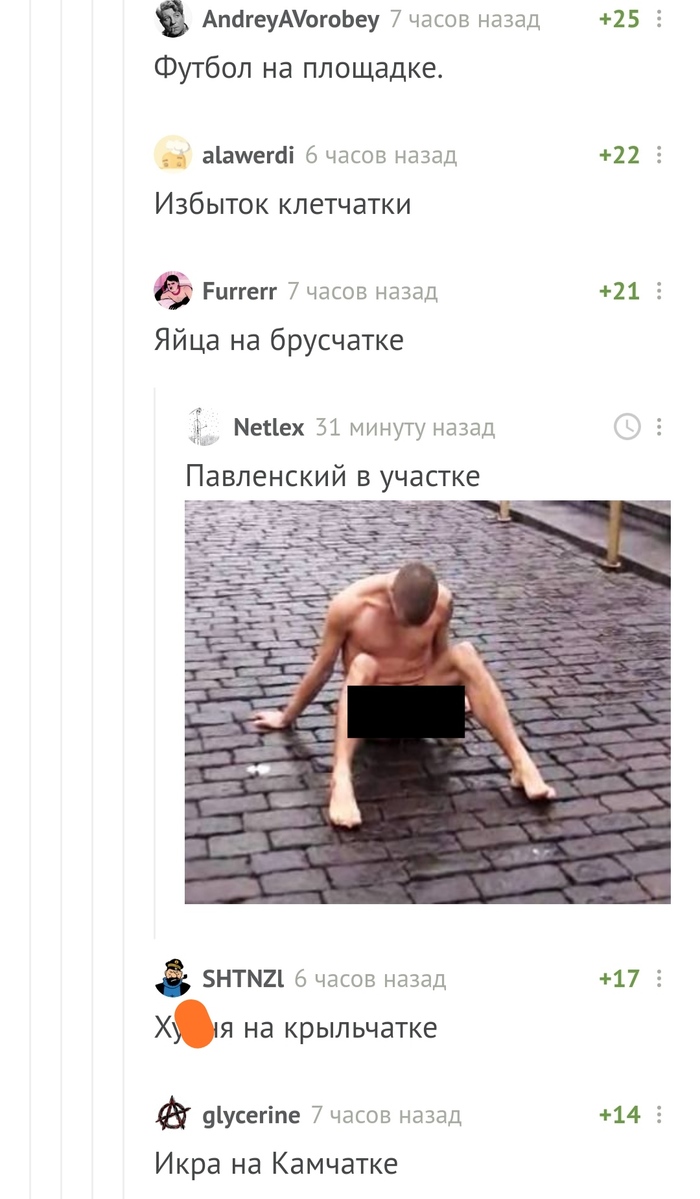This screenshot has height=1199, width=700.
Task: Click the clock icon on Netlex's comment
Action: pyautogui.click(x=627, y=427)
